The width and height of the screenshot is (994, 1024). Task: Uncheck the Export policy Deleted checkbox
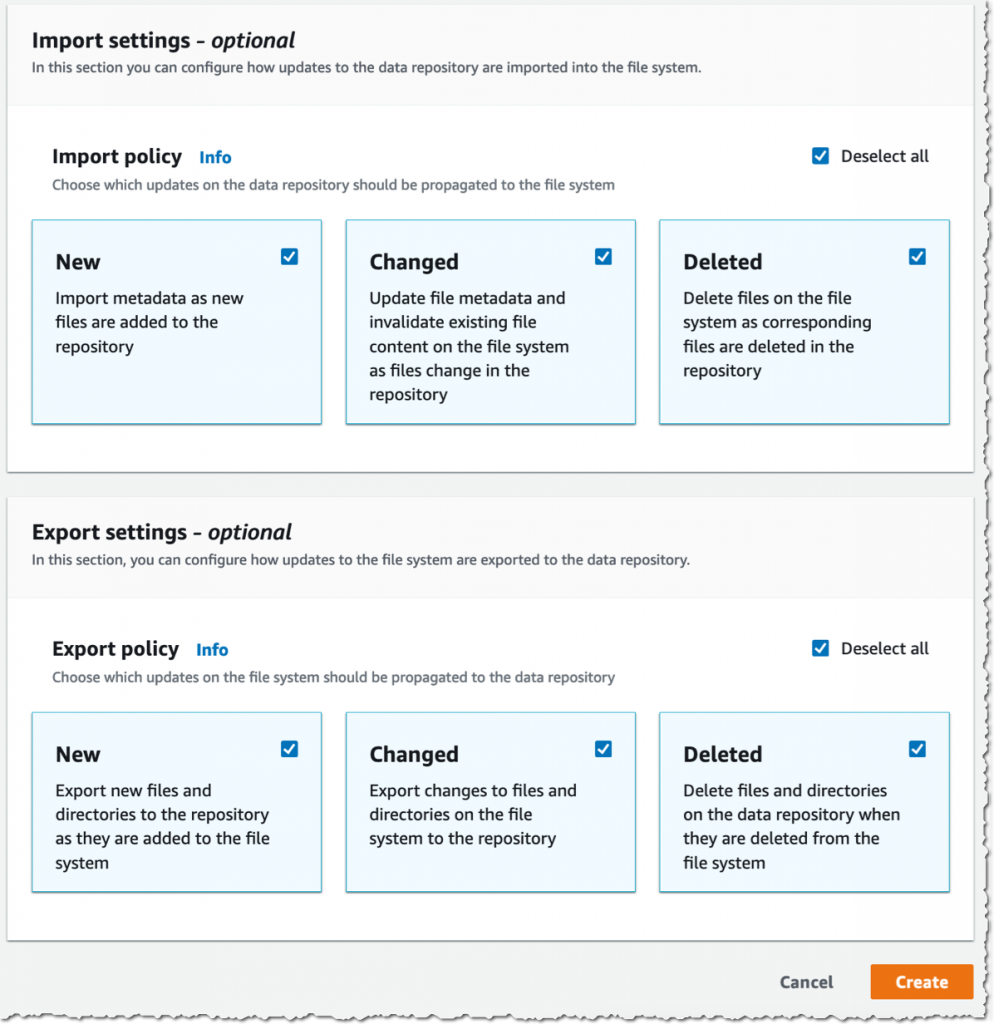pos(917,749)
